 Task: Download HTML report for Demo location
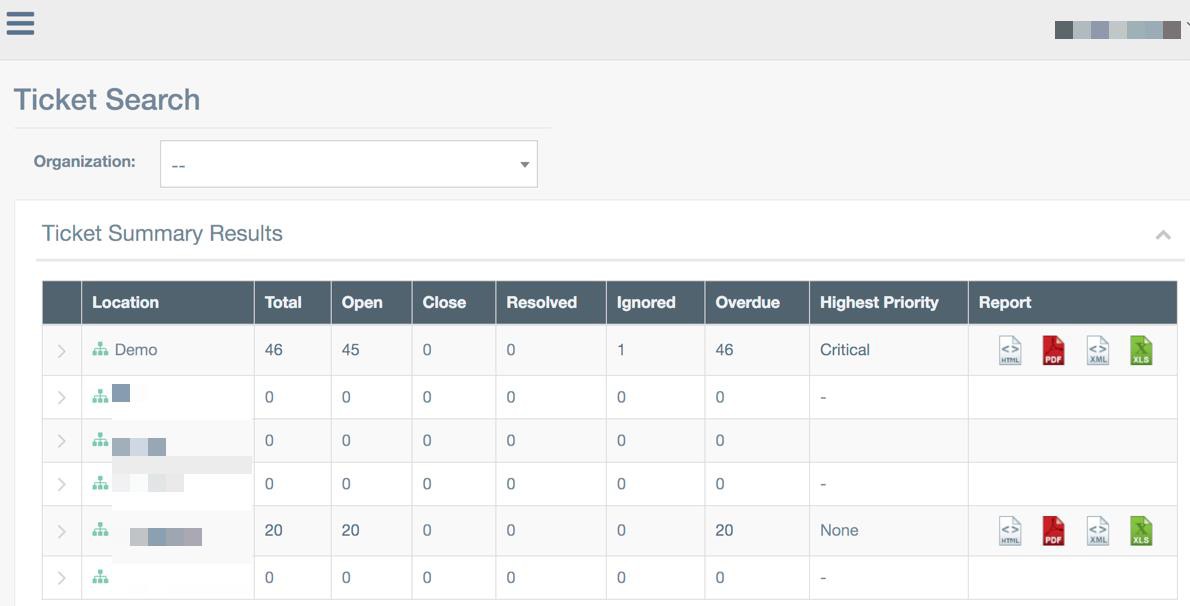click(x=1010, y=350)
